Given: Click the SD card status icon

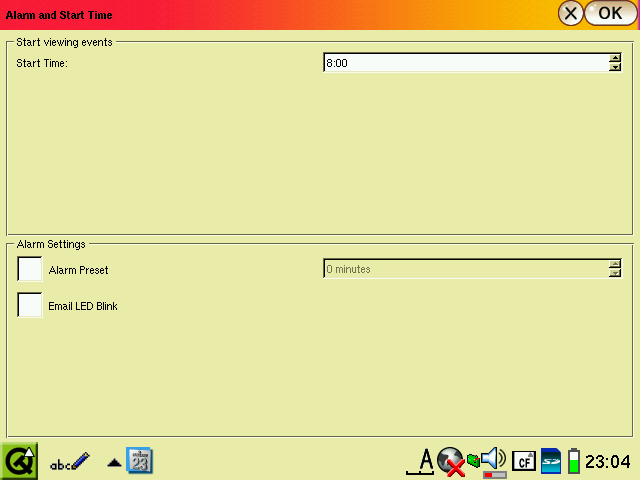Looking at the screenshot, I should coord(551,461).
